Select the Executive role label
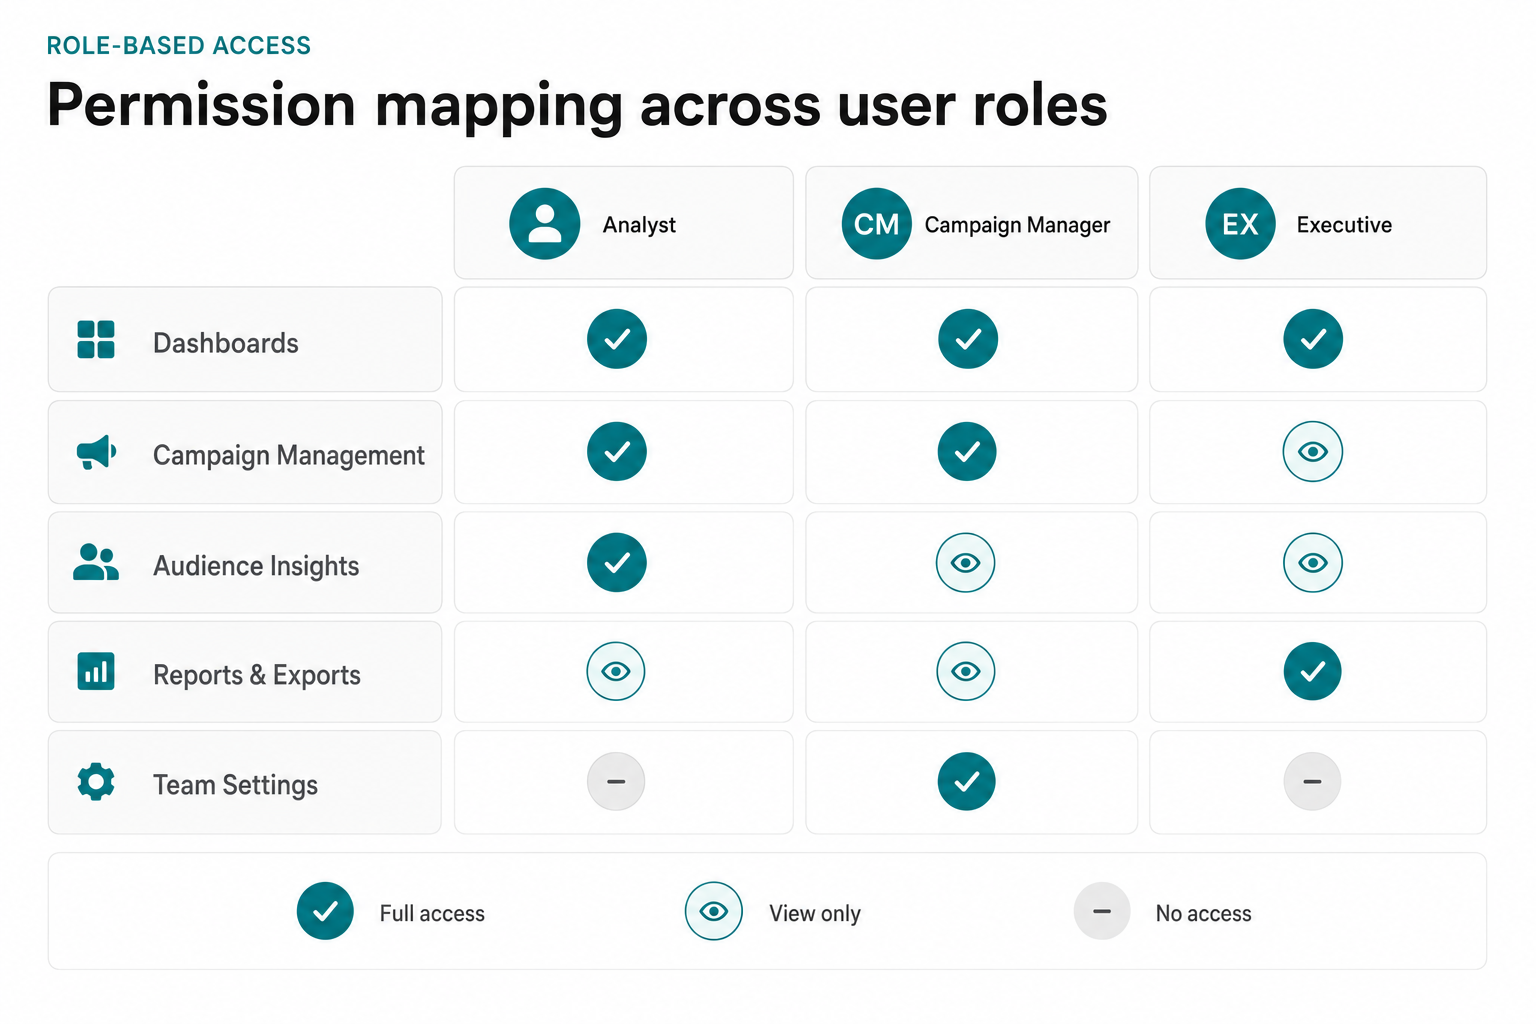 [1344, 225]
